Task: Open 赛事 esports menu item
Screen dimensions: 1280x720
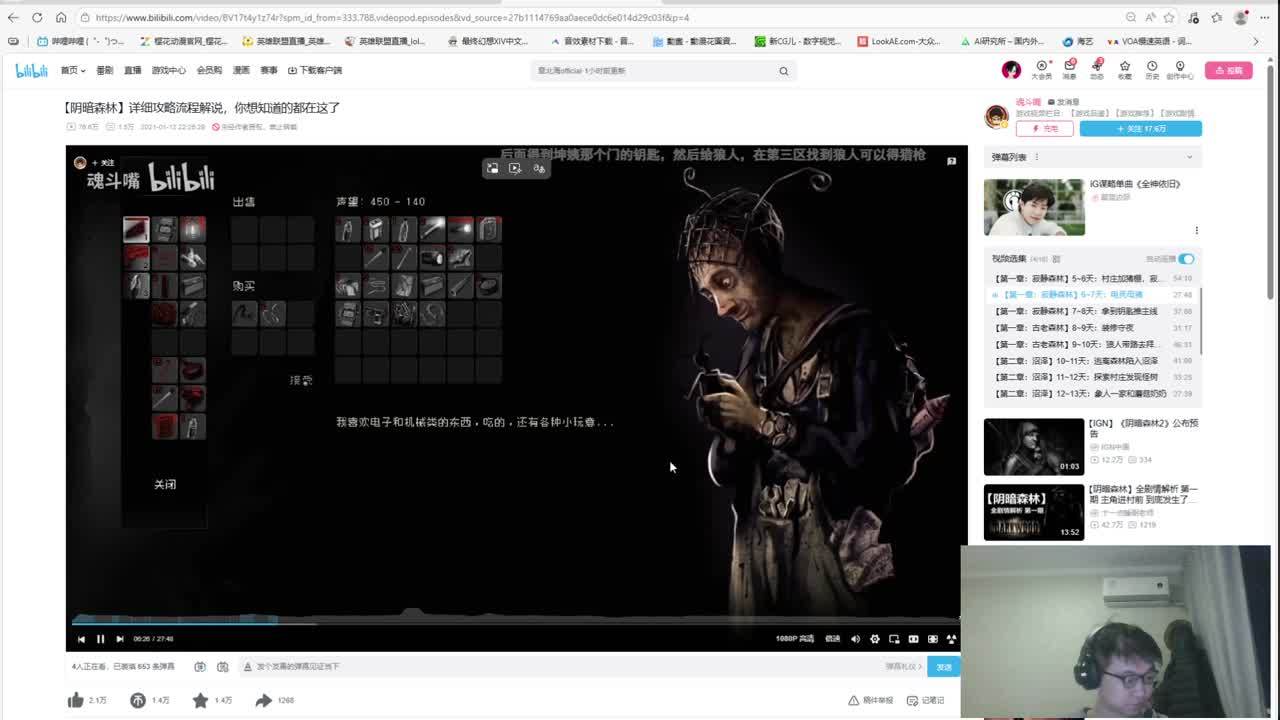Action: tap(269, 70)
